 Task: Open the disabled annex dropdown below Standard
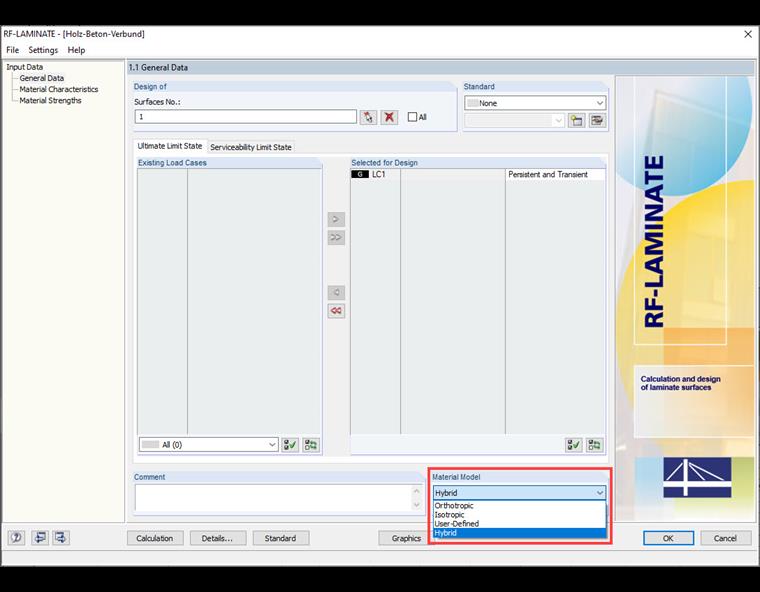tap(514, 120)
